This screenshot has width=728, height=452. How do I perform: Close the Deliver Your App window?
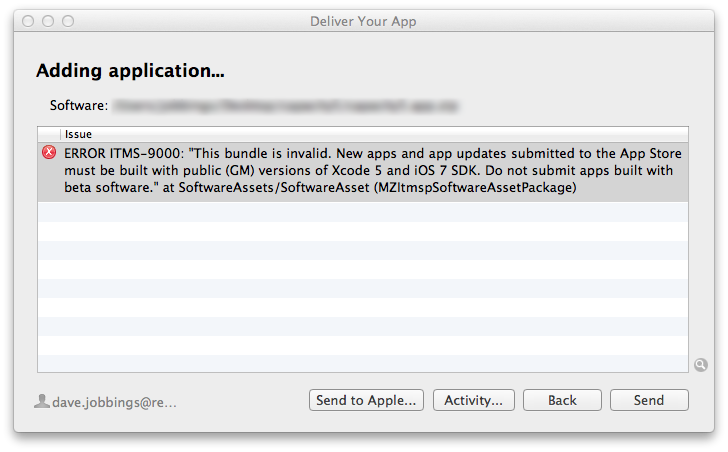pos(28,21)
